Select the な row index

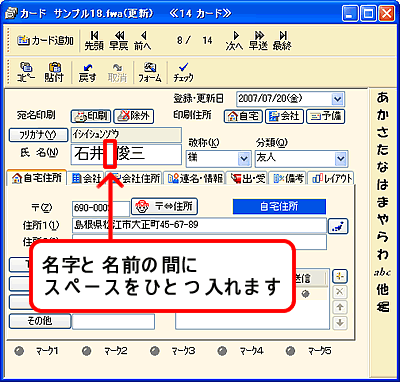point(383,167)
